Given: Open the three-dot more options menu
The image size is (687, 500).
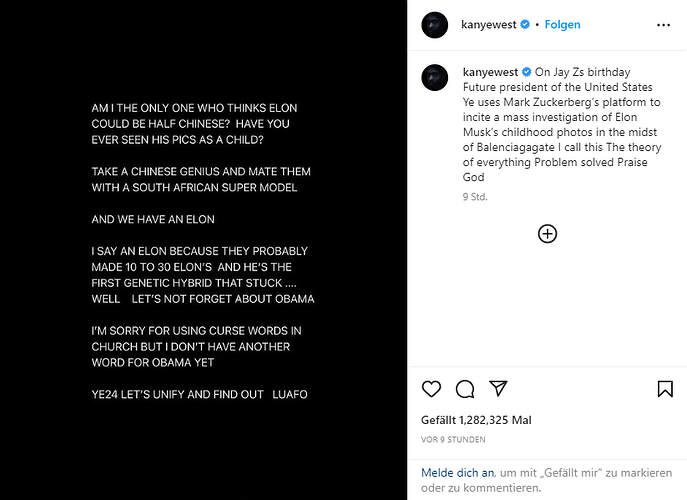Looking at the screenshot, I should point(663,25).
